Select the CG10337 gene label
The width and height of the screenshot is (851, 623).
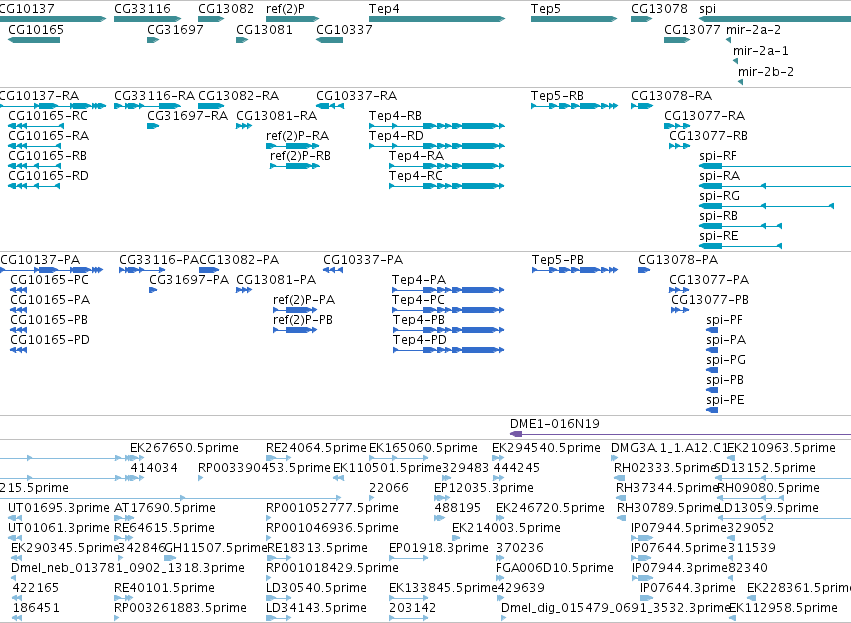point(344,29)
